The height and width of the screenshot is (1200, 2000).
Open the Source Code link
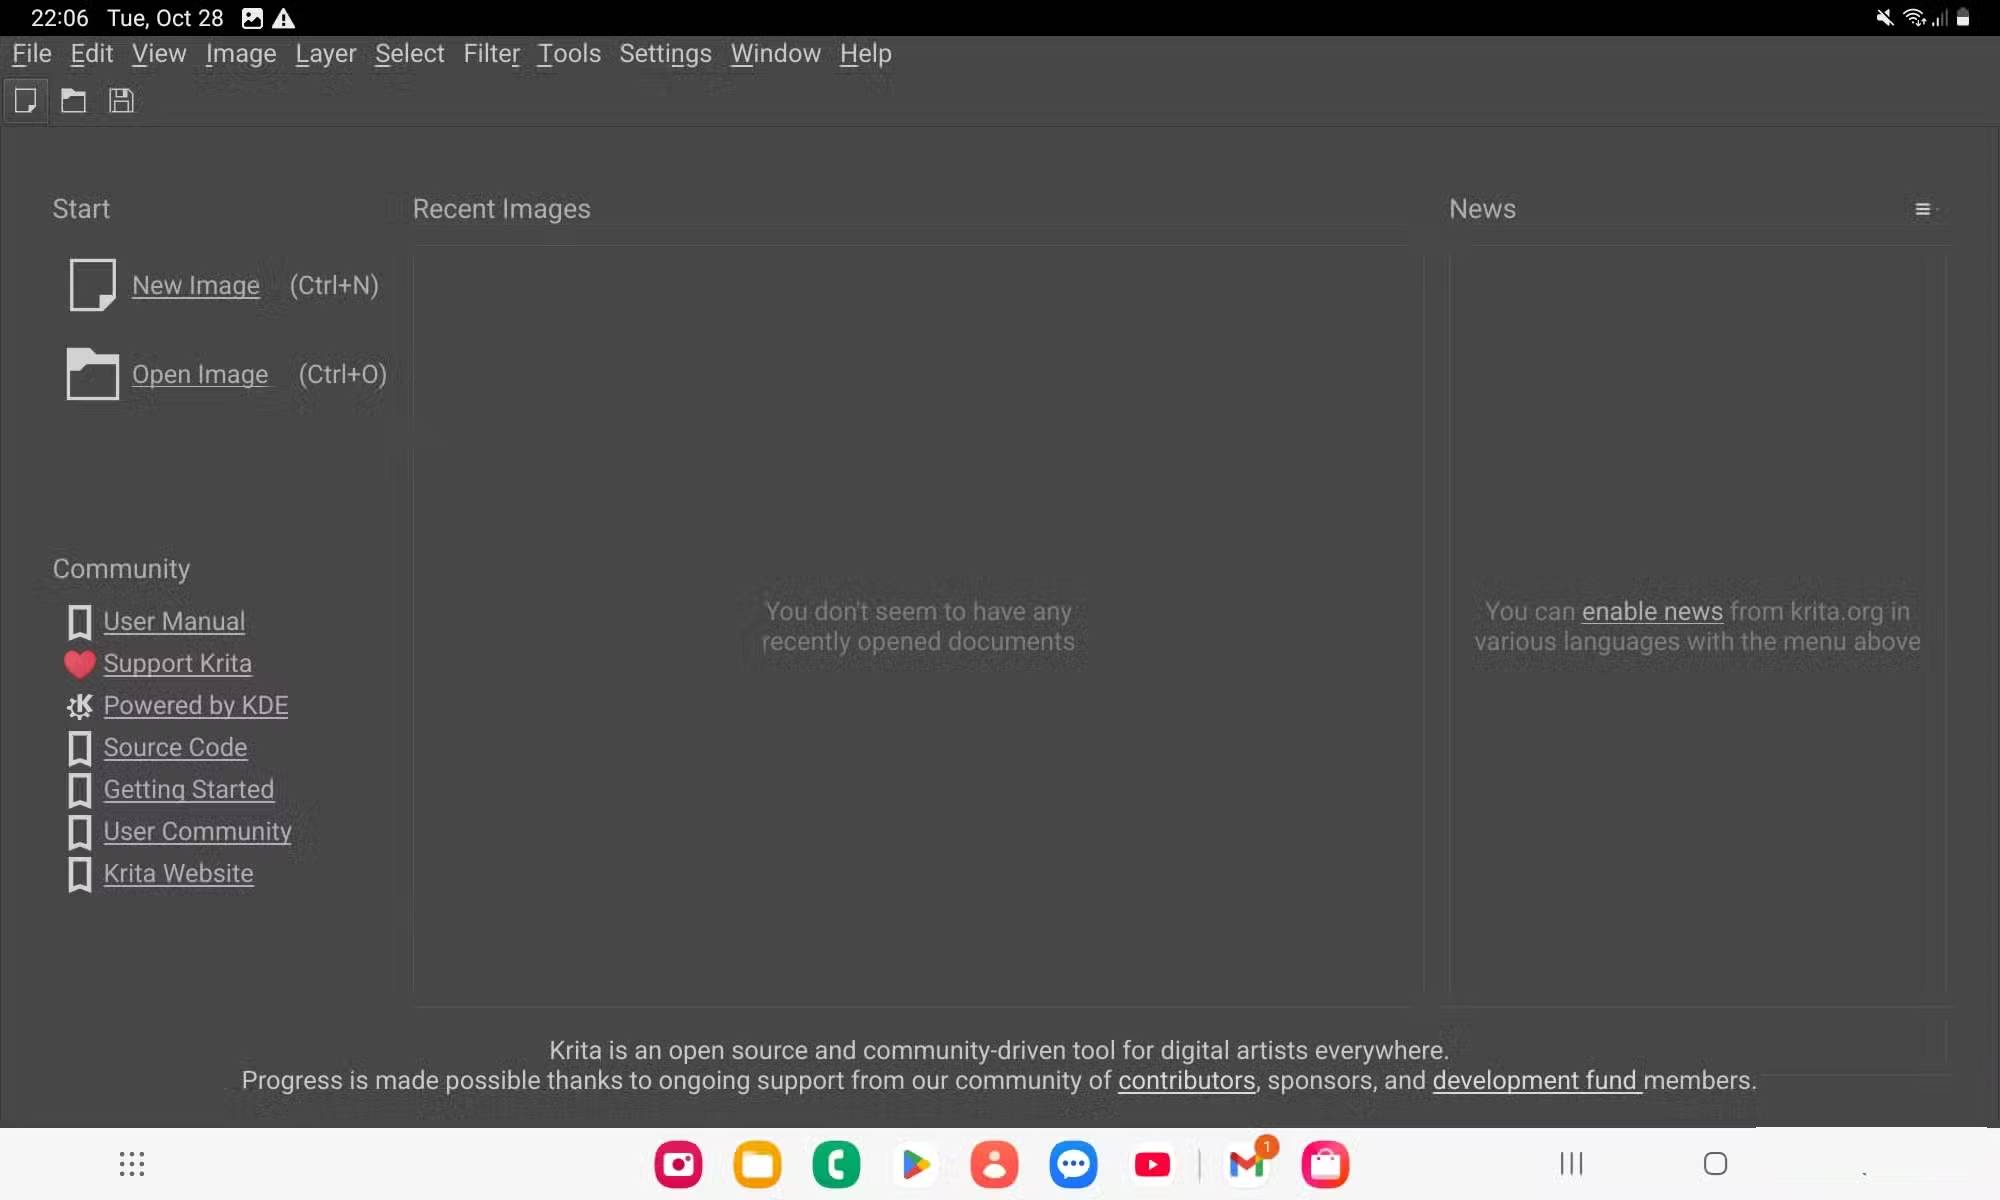(x=175, y=747)
